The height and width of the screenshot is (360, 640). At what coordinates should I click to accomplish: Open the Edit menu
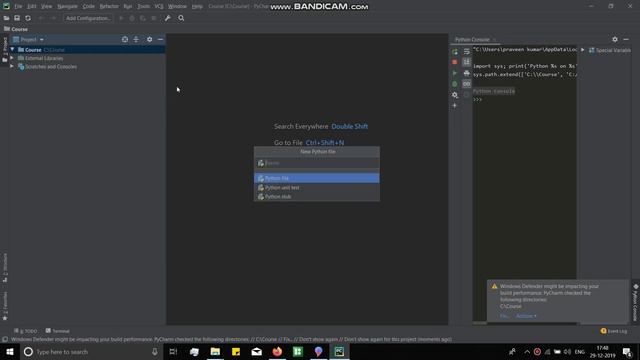pyautogui.click(x=31, y=7)
